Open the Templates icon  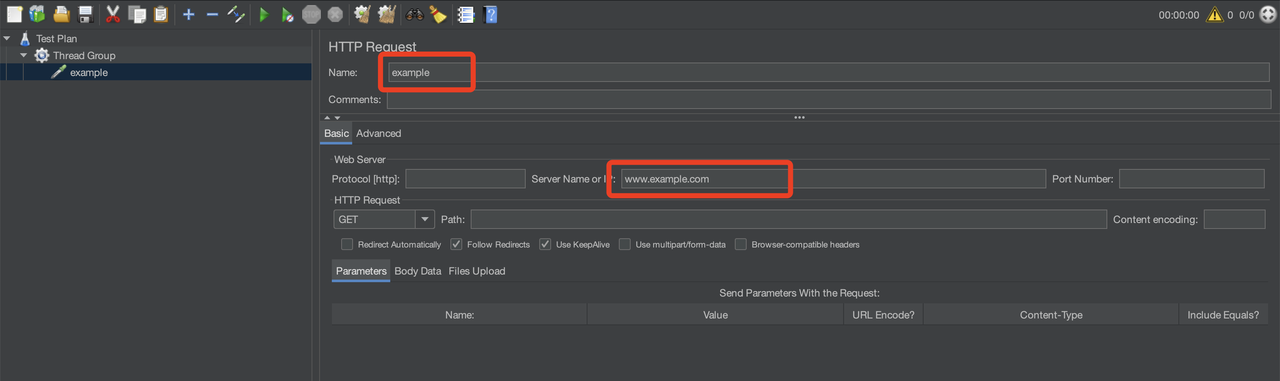37,14
